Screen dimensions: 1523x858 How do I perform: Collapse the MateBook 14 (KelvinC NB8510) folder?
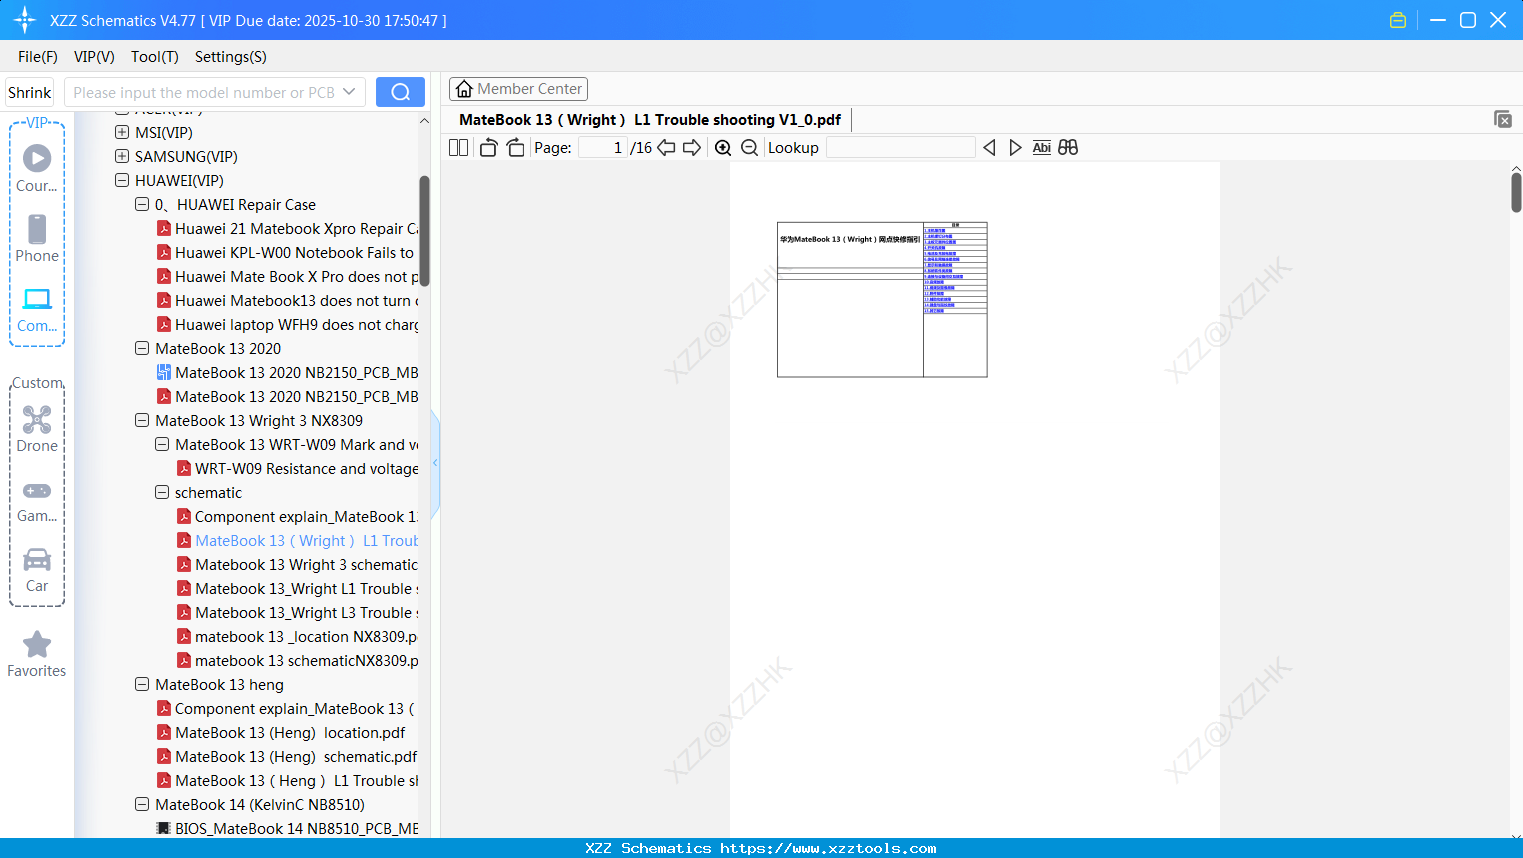point(142,804)
